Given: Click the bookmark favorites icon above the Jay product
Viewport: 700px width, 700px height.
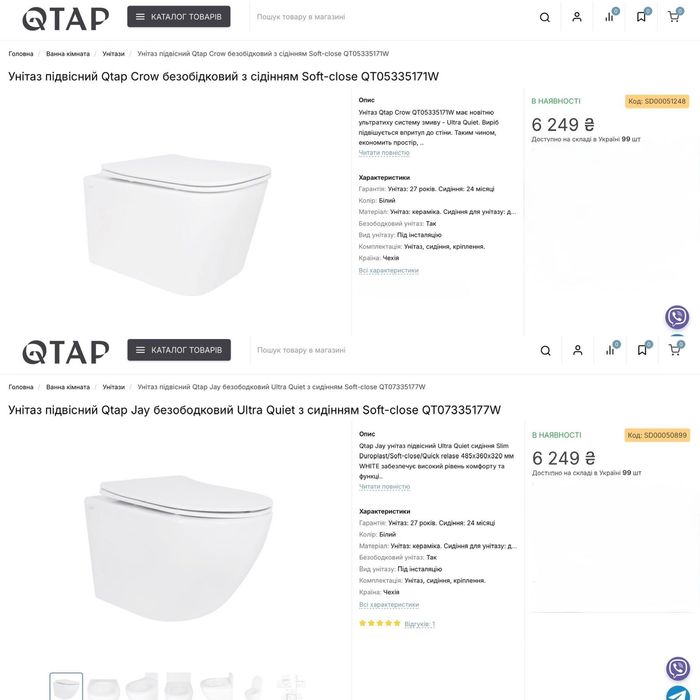Looking at the screenshot, I should point(642,350).
